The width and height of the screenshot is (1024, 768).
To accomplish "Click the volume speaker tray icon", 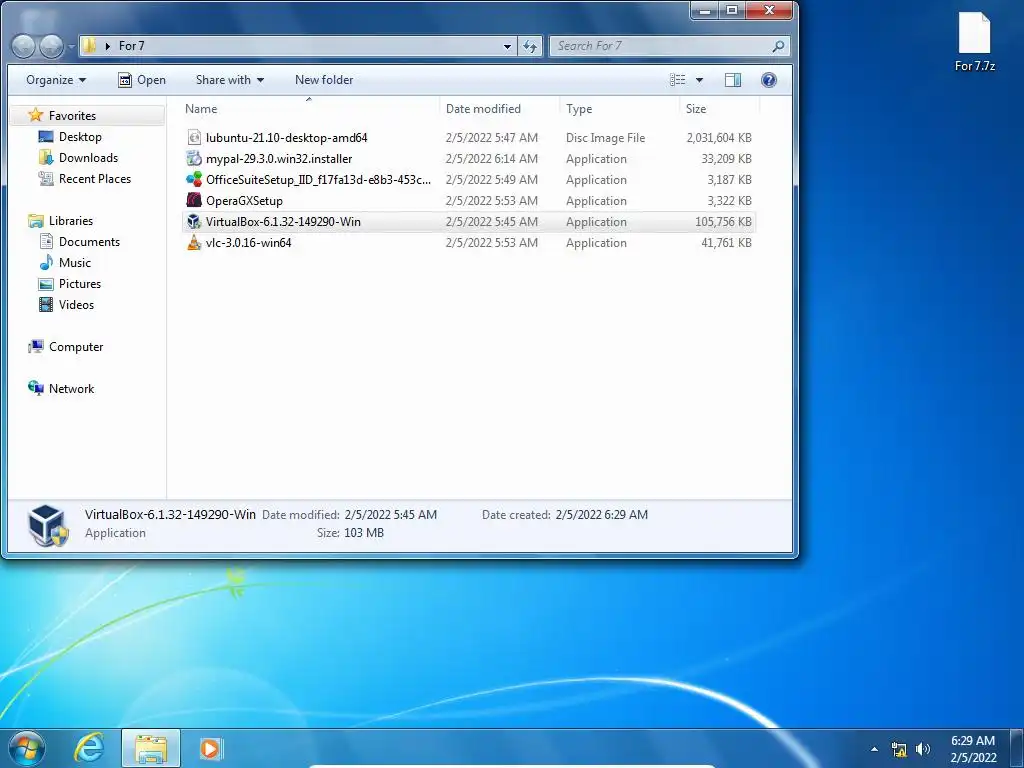I will point(922,749).
